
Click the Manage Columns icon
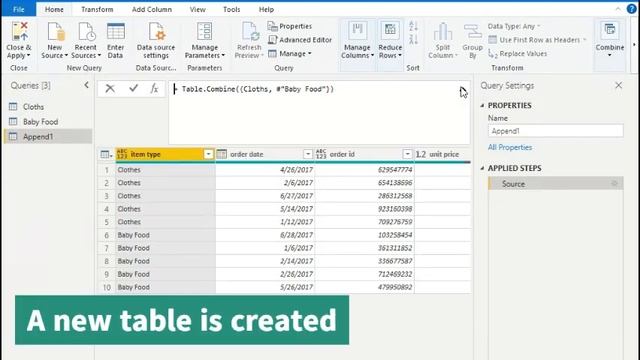click(x=357, y=31)
